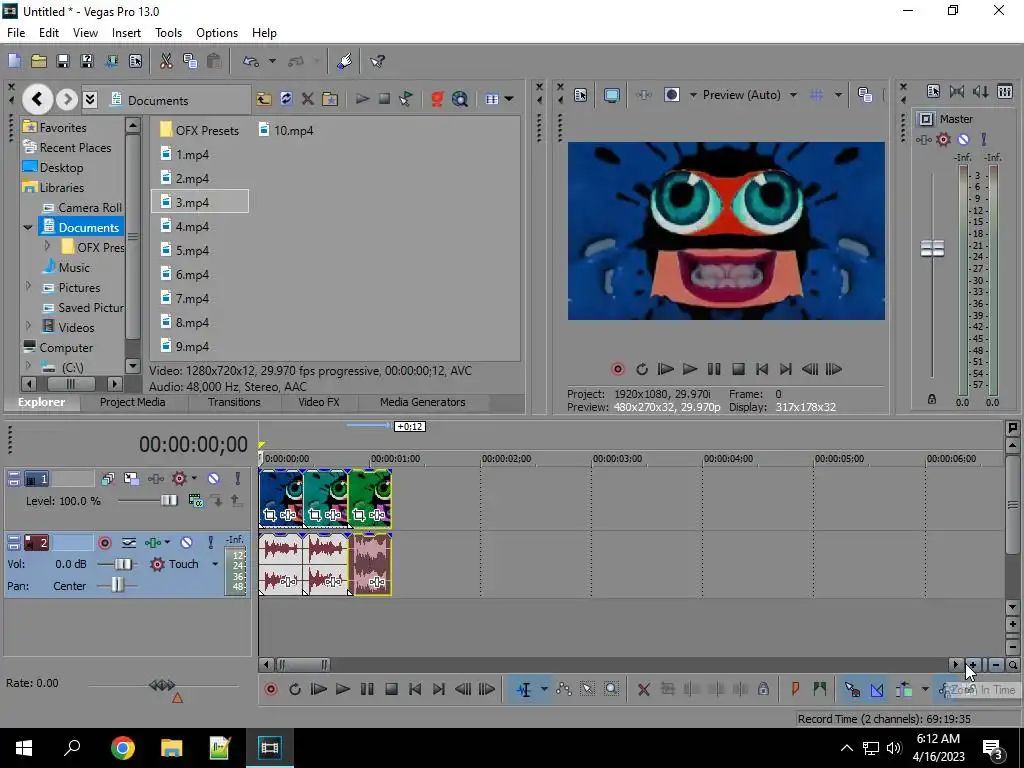Screen dimensions: 1024x768
Task: Select the Envelope Edit tool
Action: pyautogui.click(x=564, y=689)
